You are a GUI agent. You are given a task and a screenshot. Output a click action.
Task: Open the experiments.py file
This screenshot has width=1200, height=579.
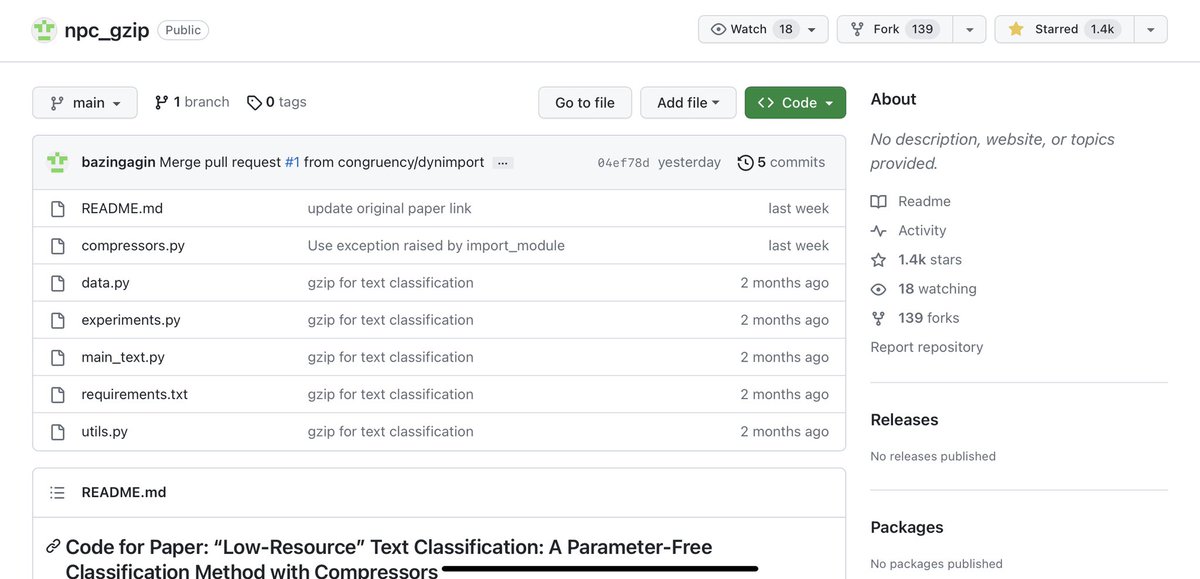pos(131,320)
